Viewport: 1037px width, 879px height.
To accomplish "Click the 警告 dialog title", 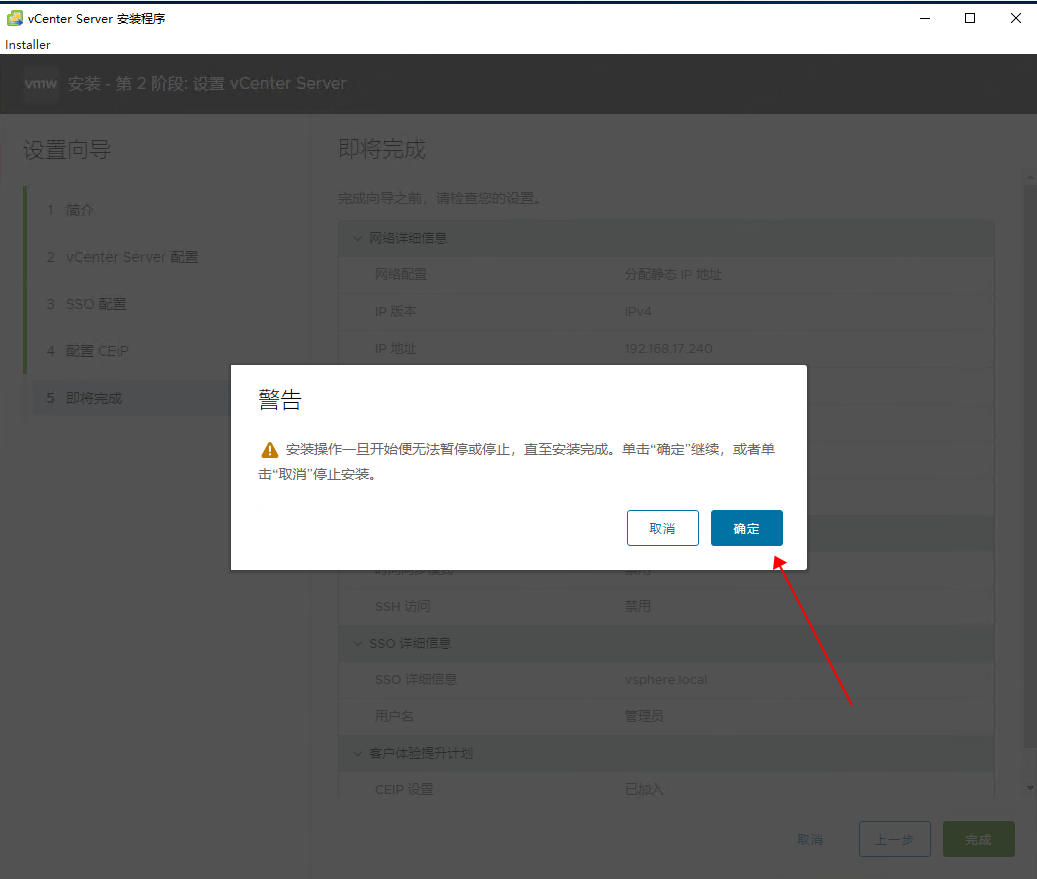I will point(280,399).
